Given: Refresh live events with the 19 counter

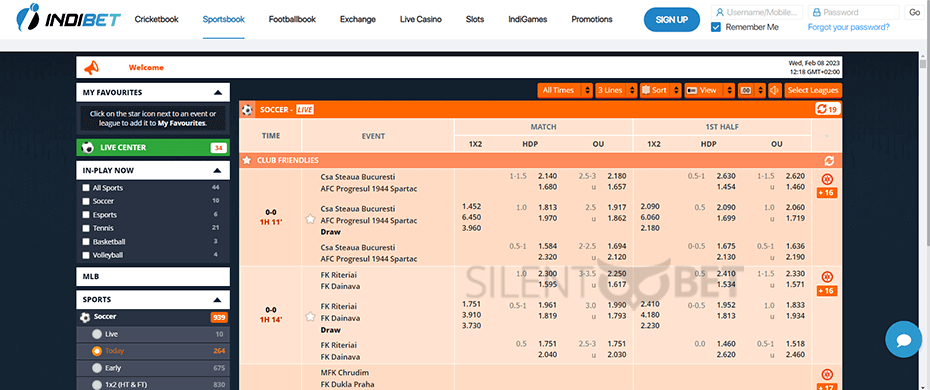Looking at the screenshot, I should point(827,110).
